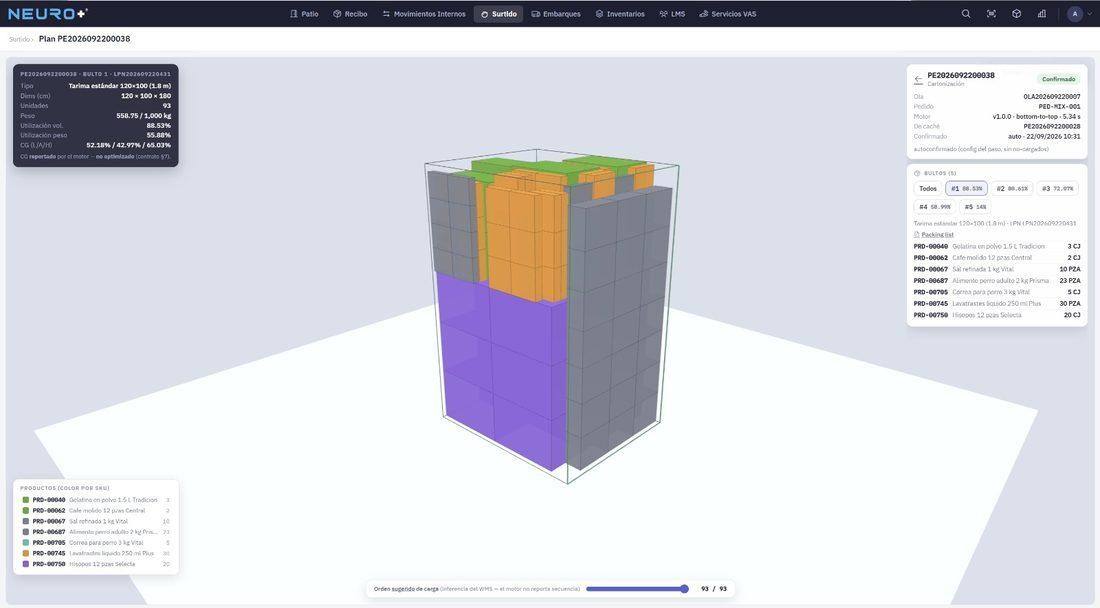Image resolution: width=1100 pixels, height=608 pixels.
Task: Click the Ola value OLA202609220007
Action: click(x=1052, y=97)
